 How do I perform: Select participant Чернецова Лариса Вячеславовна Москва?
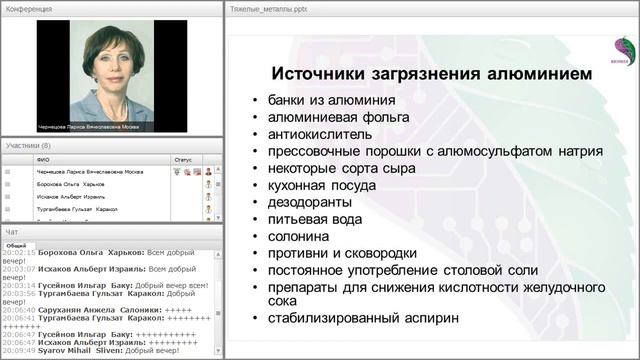tap(90, 172)
